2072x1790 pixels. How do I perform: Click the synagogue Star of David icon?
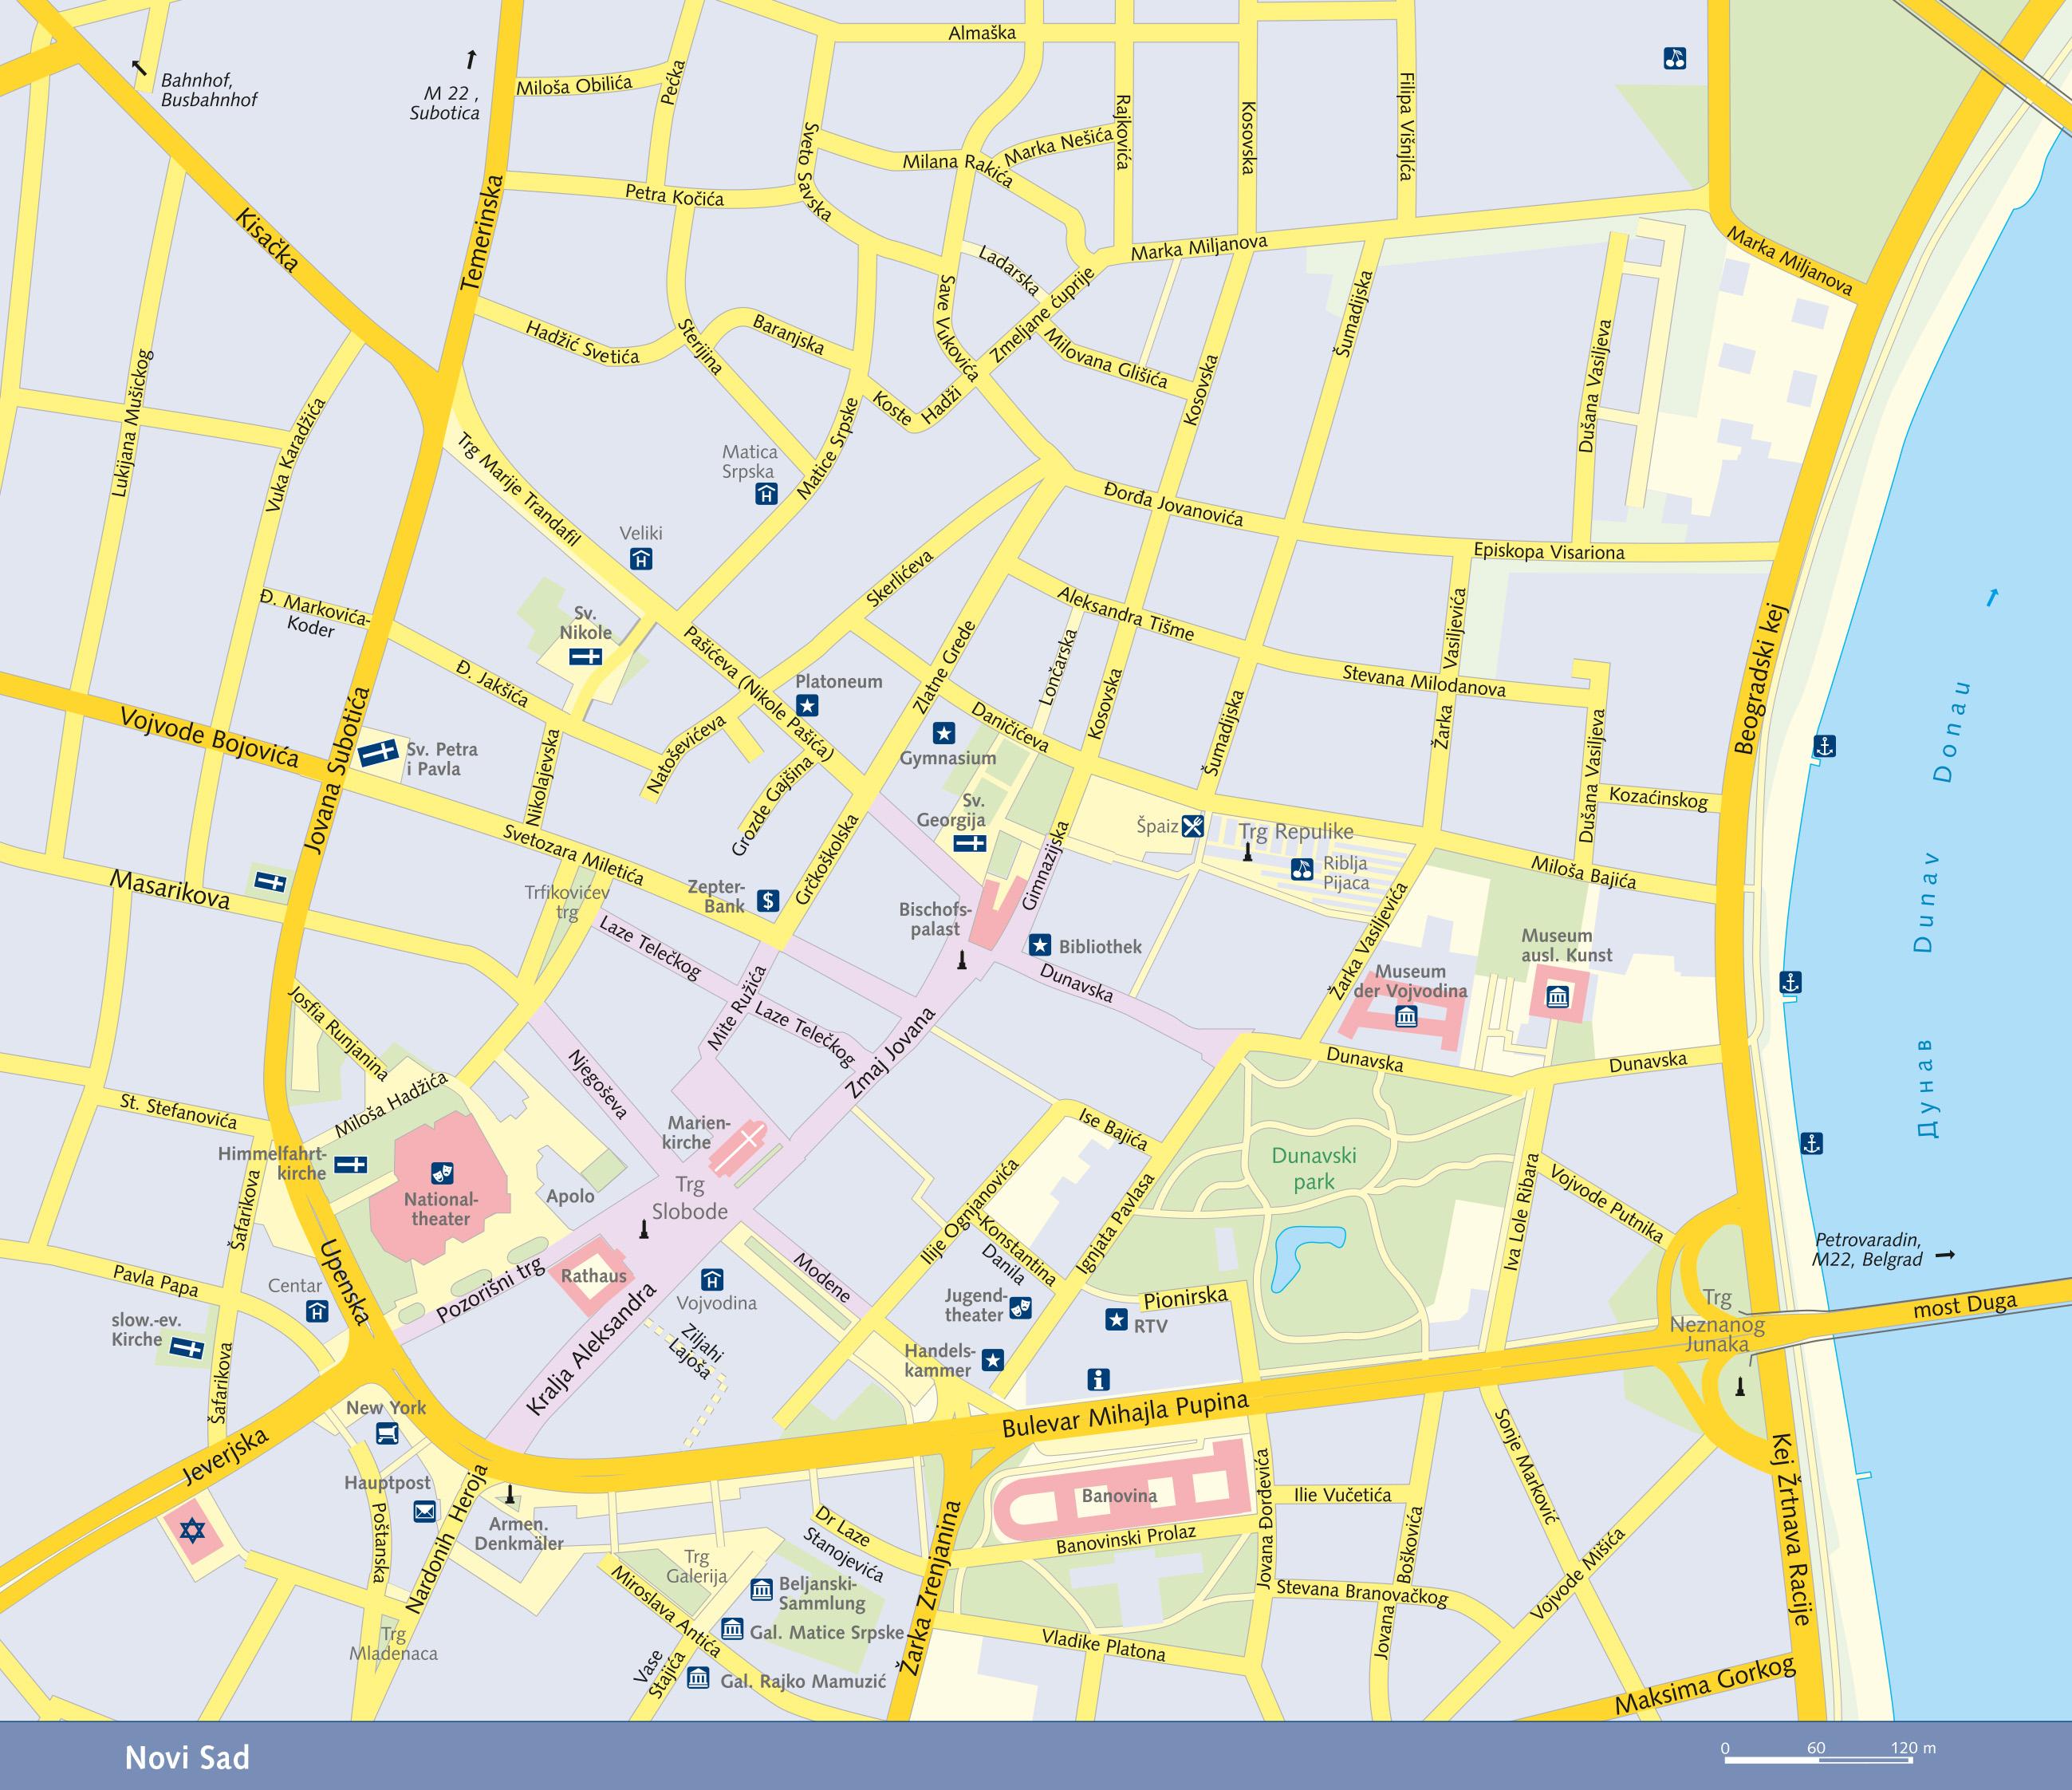coord(191,1531)
